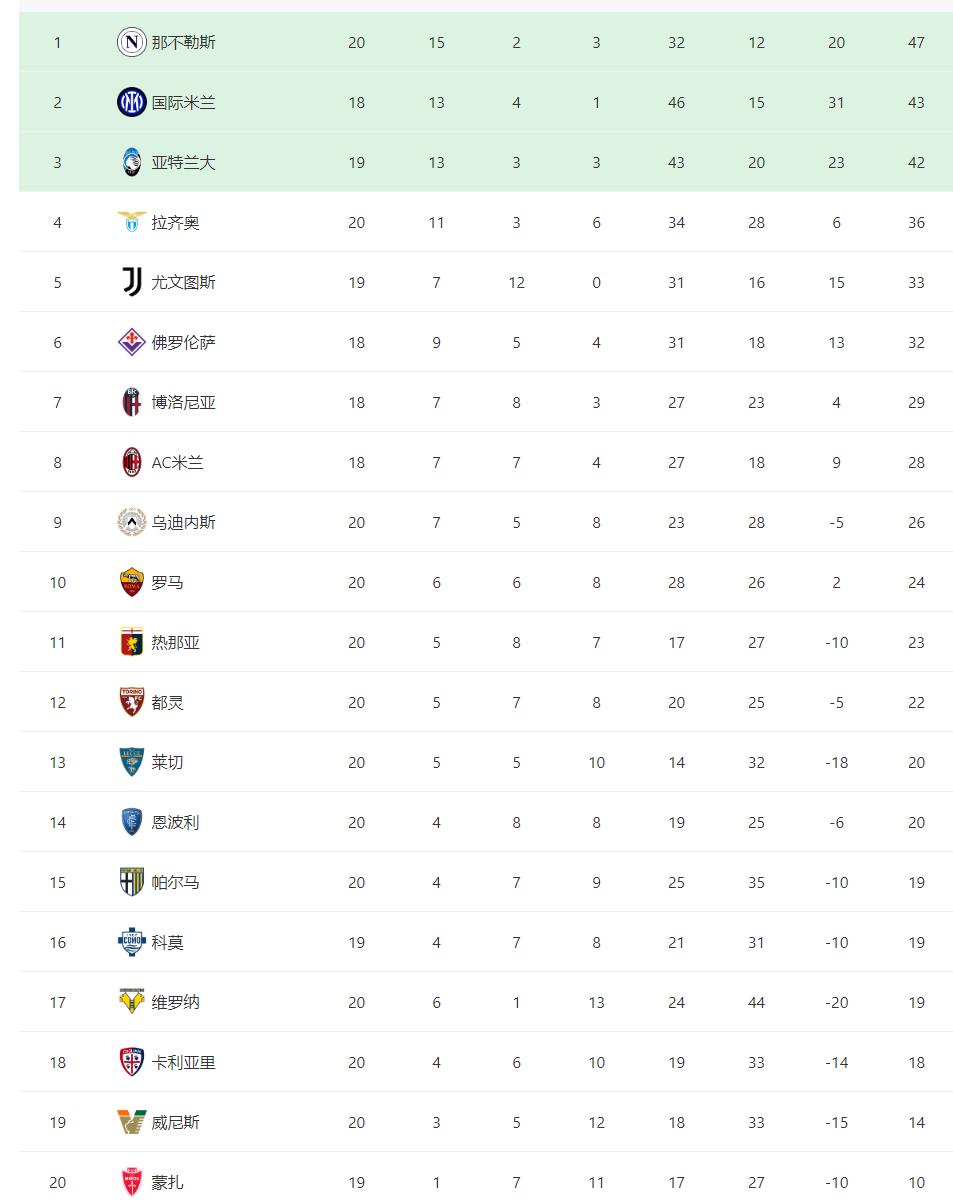Select the Roma wolf crest
953x1202 pixels.
[132, 582]
